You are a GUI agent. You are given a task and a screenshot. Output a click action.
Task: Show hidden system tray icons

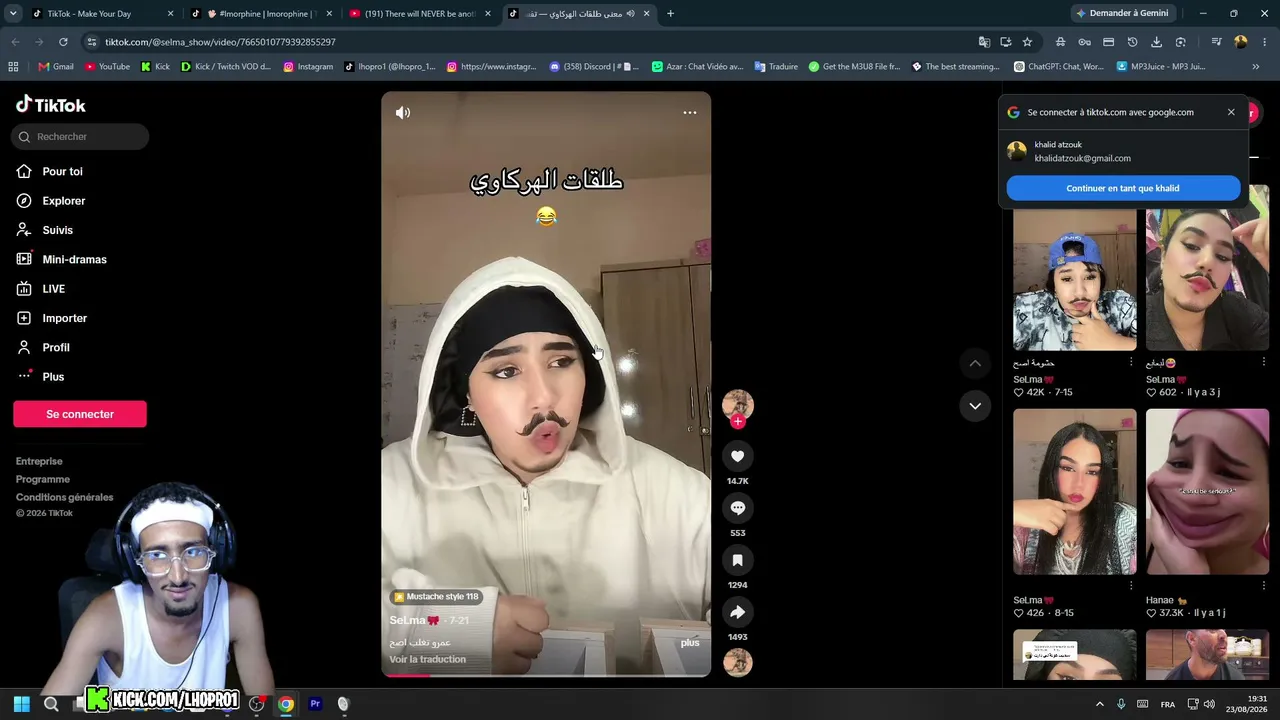coord(1100,704)
